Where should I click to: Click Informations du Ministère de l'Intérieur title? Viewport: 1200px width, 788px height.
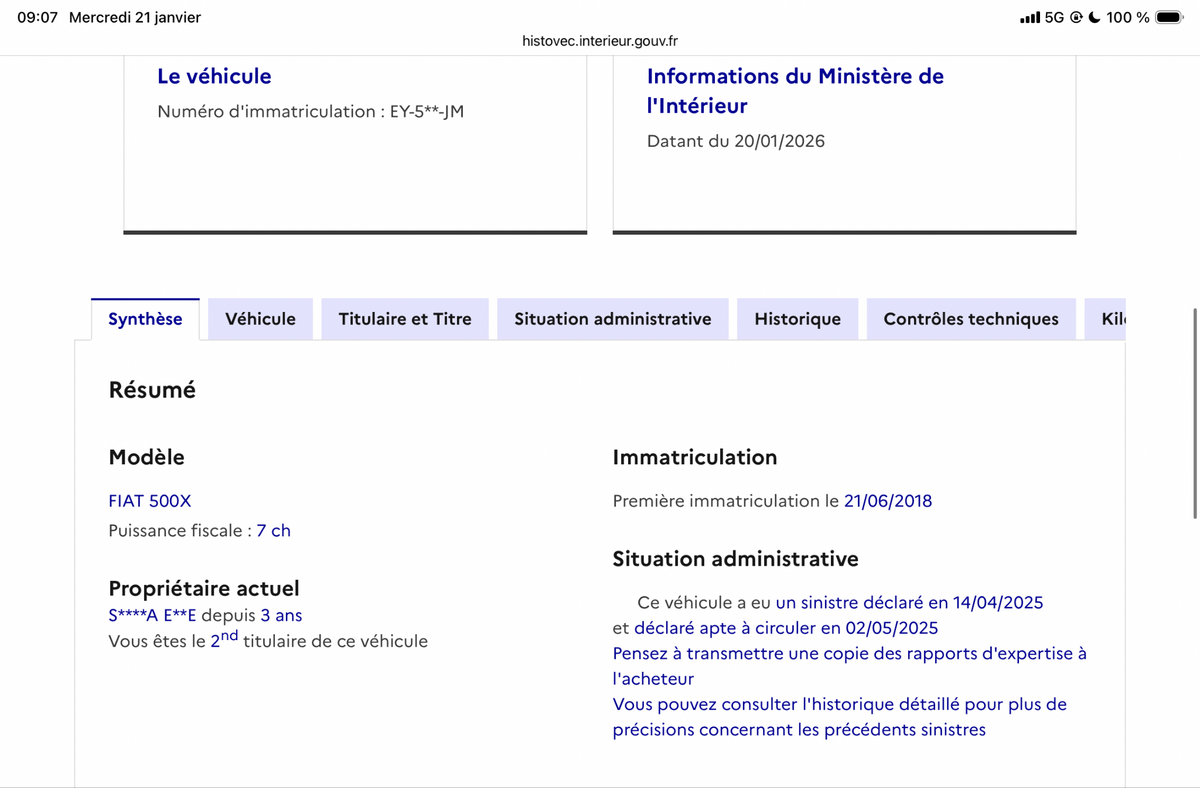pyautogui.click(x=795, y=90)
